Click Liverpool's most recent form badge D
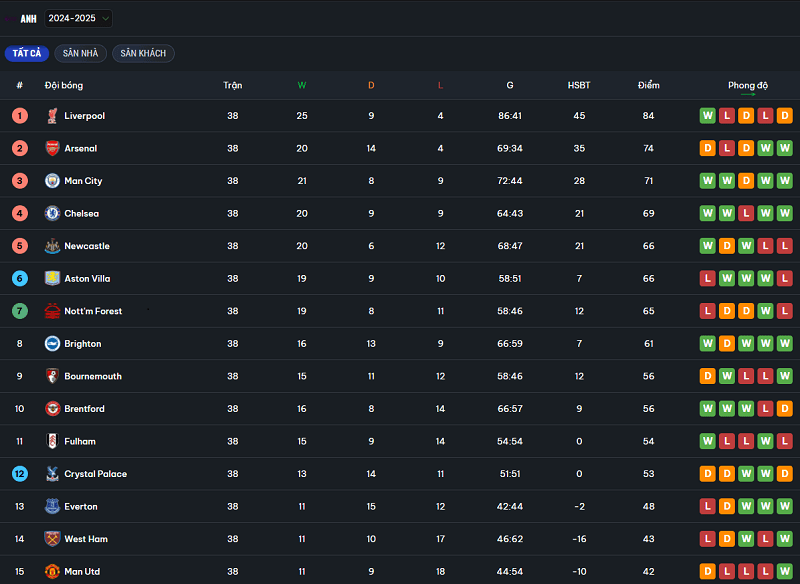This screenshot has width=800, height=584. (x=784, y=116)
